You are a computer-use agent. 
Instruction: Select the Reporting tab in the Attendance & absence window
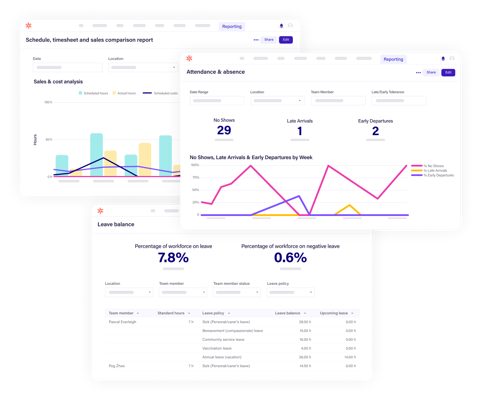click(393, 59)
